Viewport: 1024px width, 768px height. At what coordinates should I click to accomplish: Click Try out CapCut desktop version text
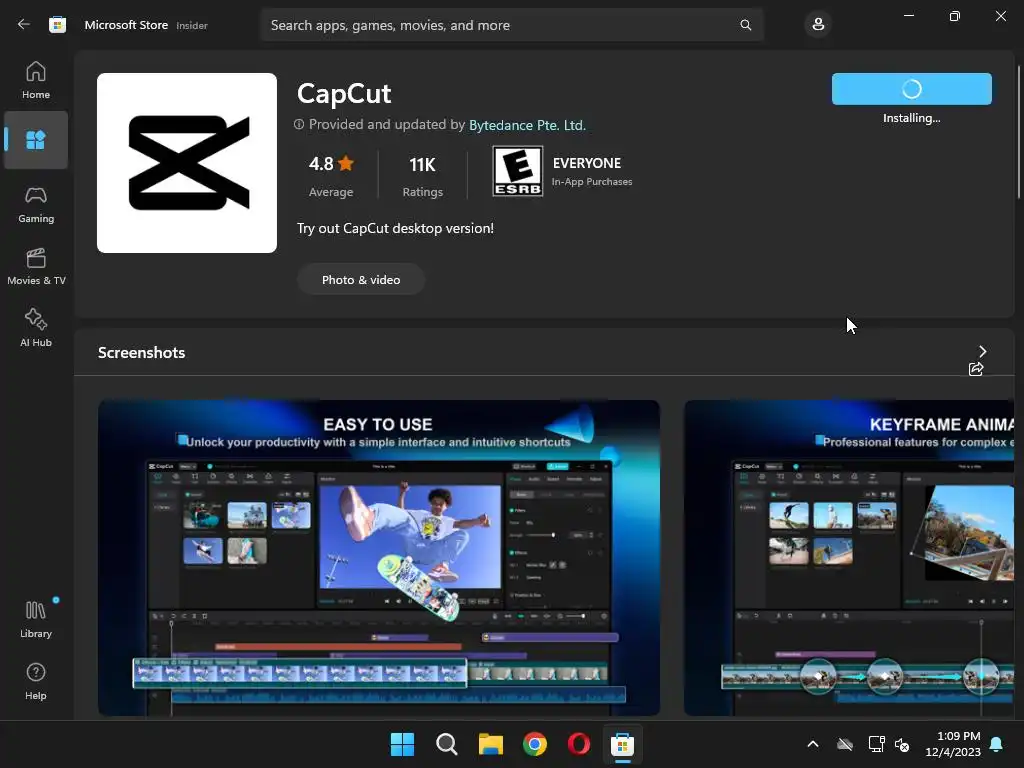[395, 228]
